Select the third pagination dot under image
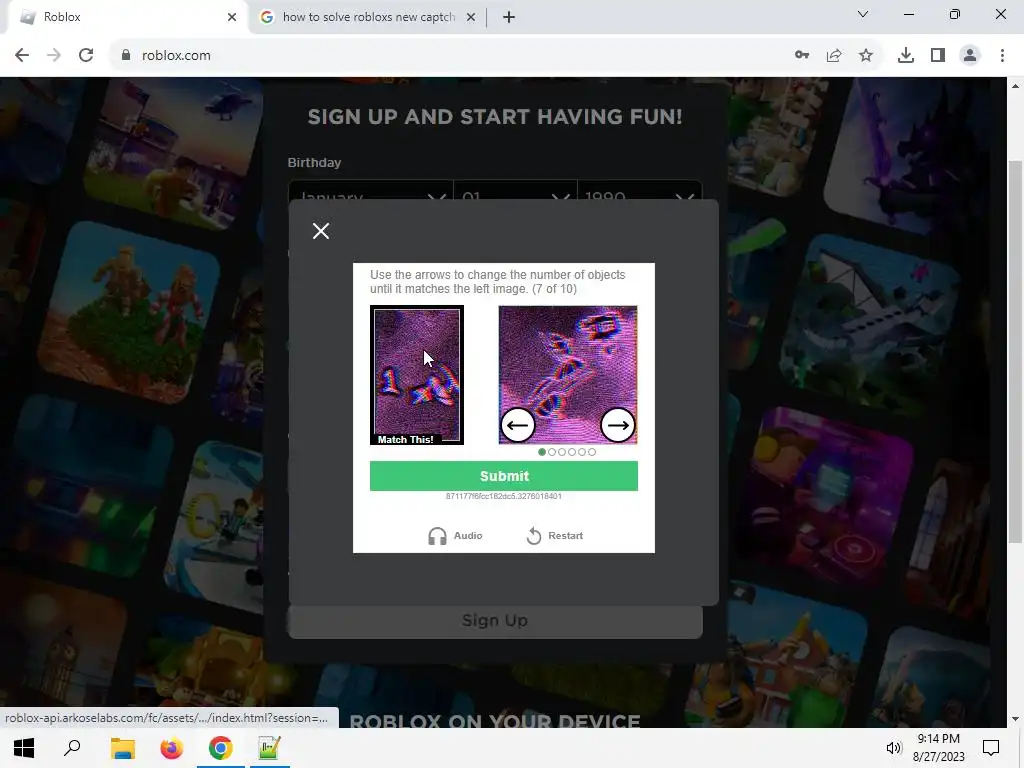This screenshot has height=768, width=1024. [x=562, y=452]
